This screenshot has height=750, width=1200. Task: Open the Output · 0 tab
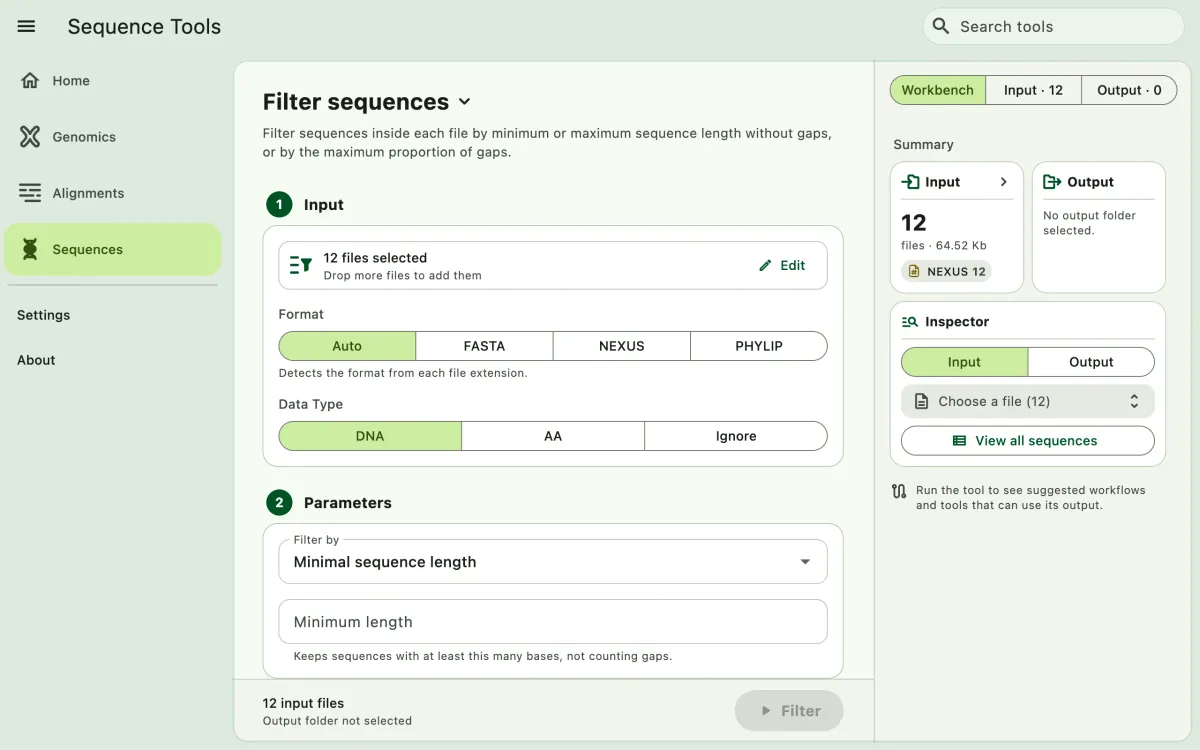(1130, 90)
